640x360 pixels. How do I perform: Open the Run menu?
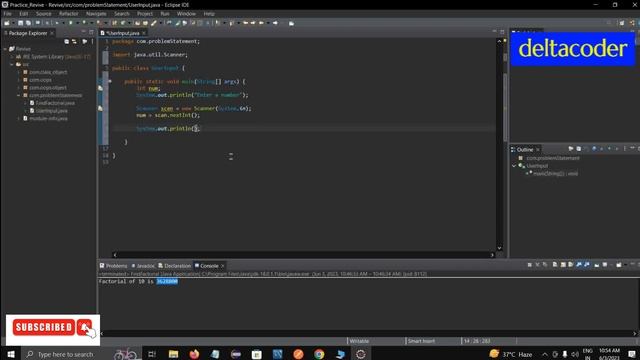click(x=165, y=13)
